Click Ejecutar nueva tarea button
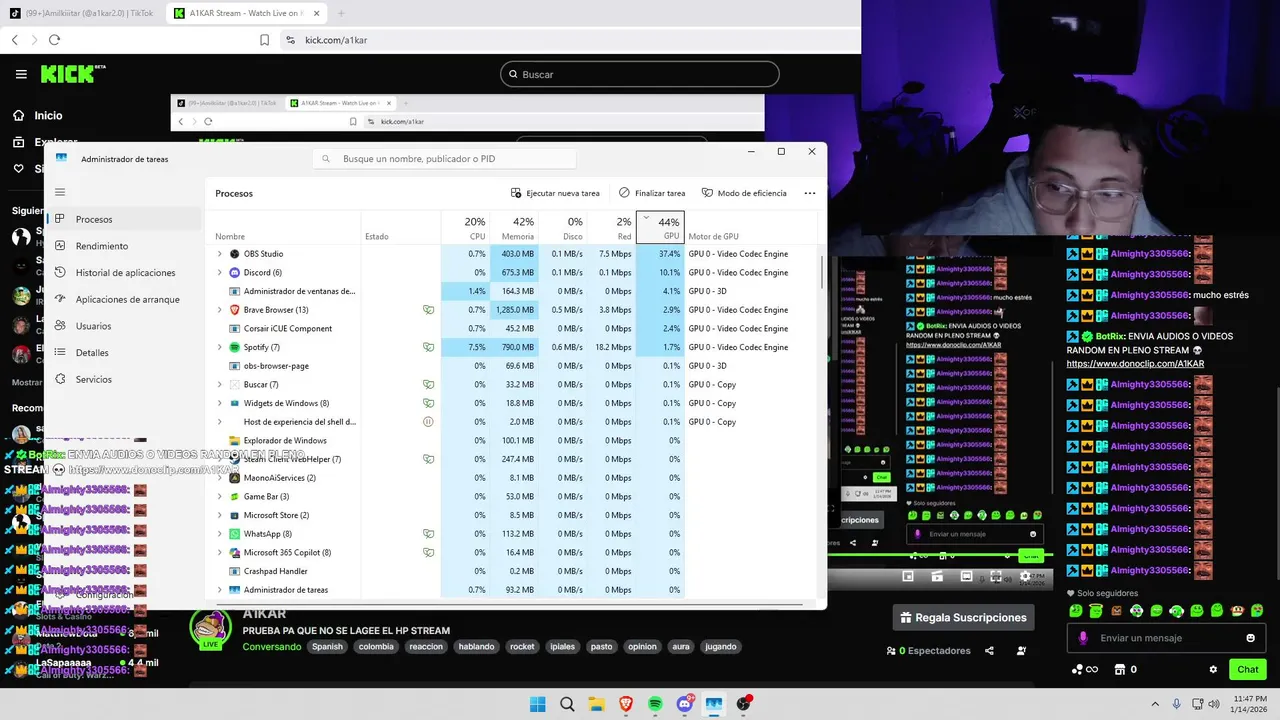The height and width of the screenshot is (720, 1280). tap(555, 193)
